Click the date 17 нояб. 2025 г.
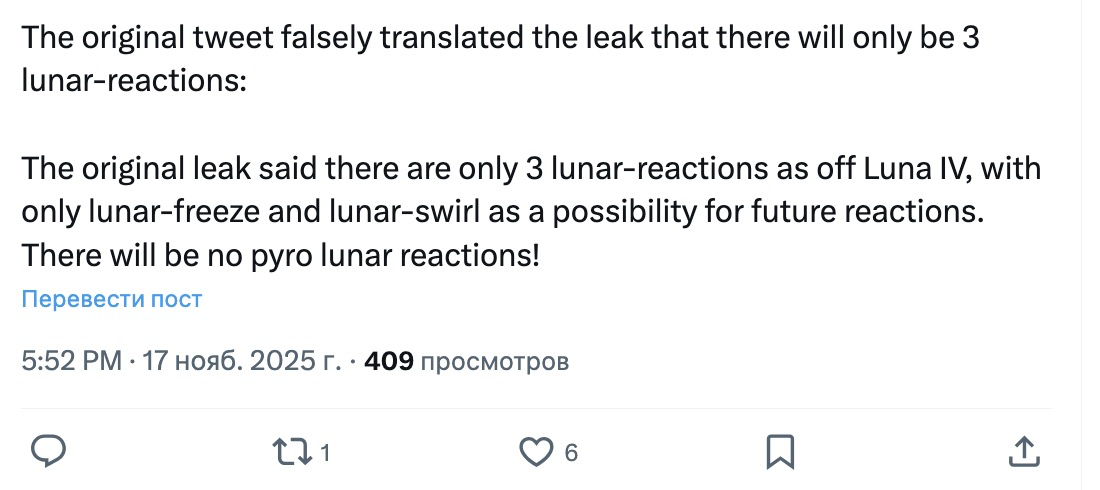 (x=241, y=360)
